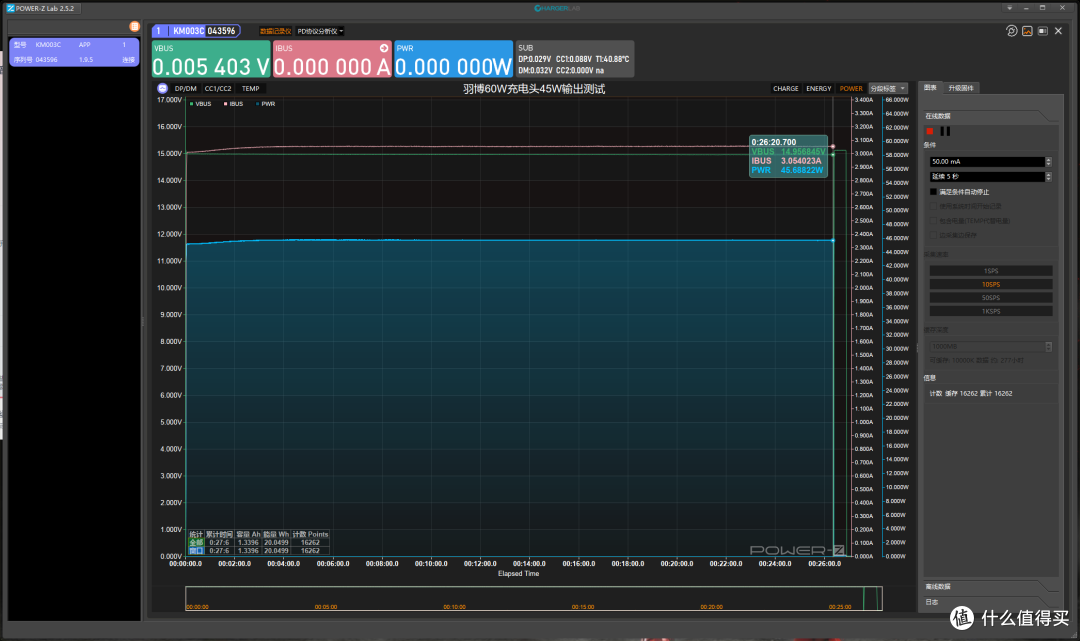
Task: Stop recording with the red square button
Action: (x=930, y=131)
